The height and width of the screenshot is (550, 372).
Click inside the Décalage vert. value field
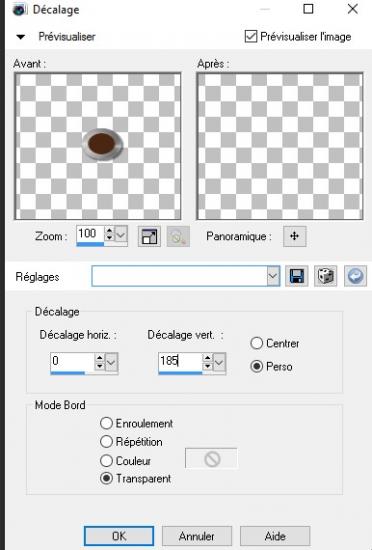click(180, 361)
